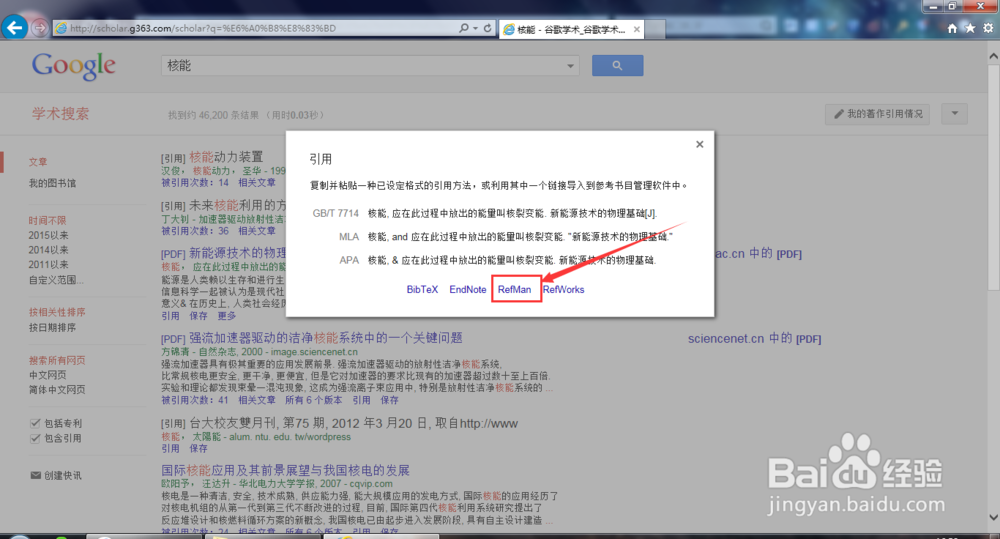
Task: Click the refresh icon in address bar
Action: [x=487, y=28]
